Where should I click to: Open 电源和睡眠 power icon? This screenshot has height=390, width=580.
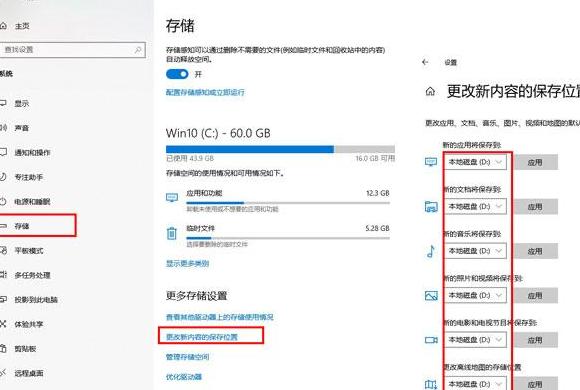point(3,201)
